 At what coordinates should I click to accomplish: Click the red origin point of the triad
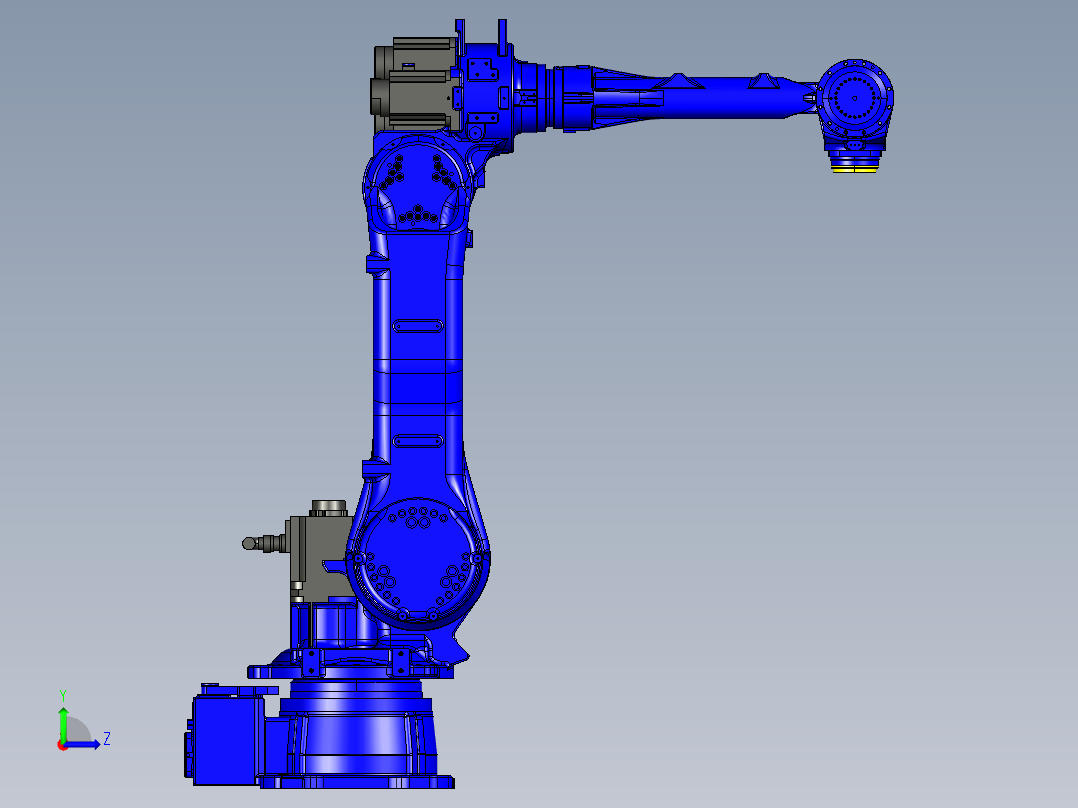click(x=63, y=747)
